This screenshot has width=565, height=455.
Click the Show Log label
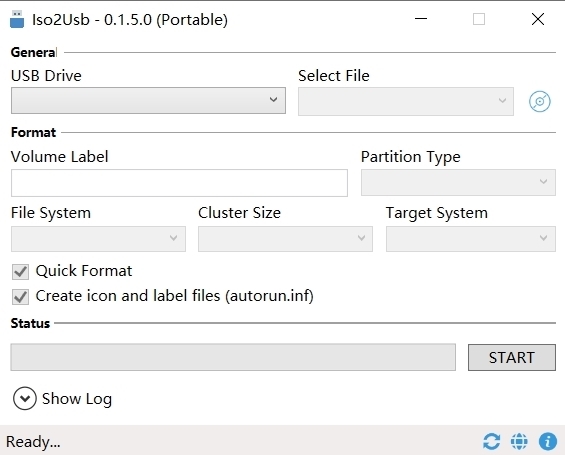[77, 399]
